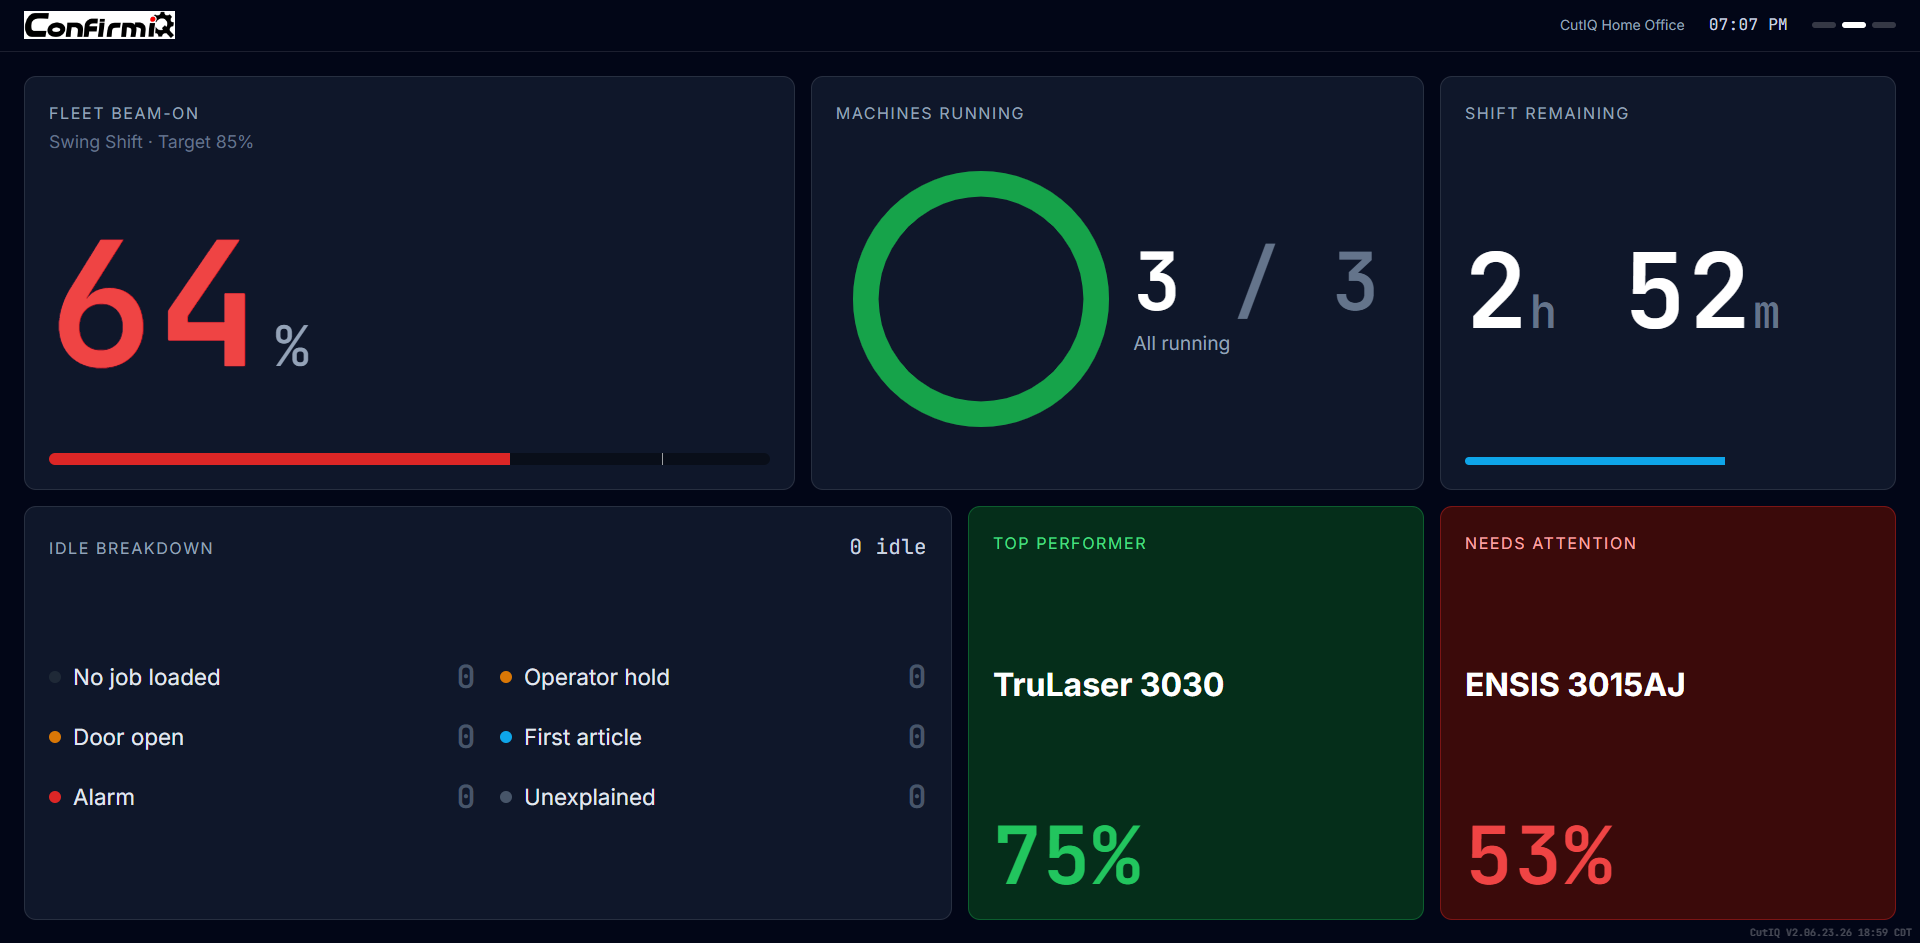1920x943 pixels.
Task: Click the Alarm row
Action: pos(262,797)
